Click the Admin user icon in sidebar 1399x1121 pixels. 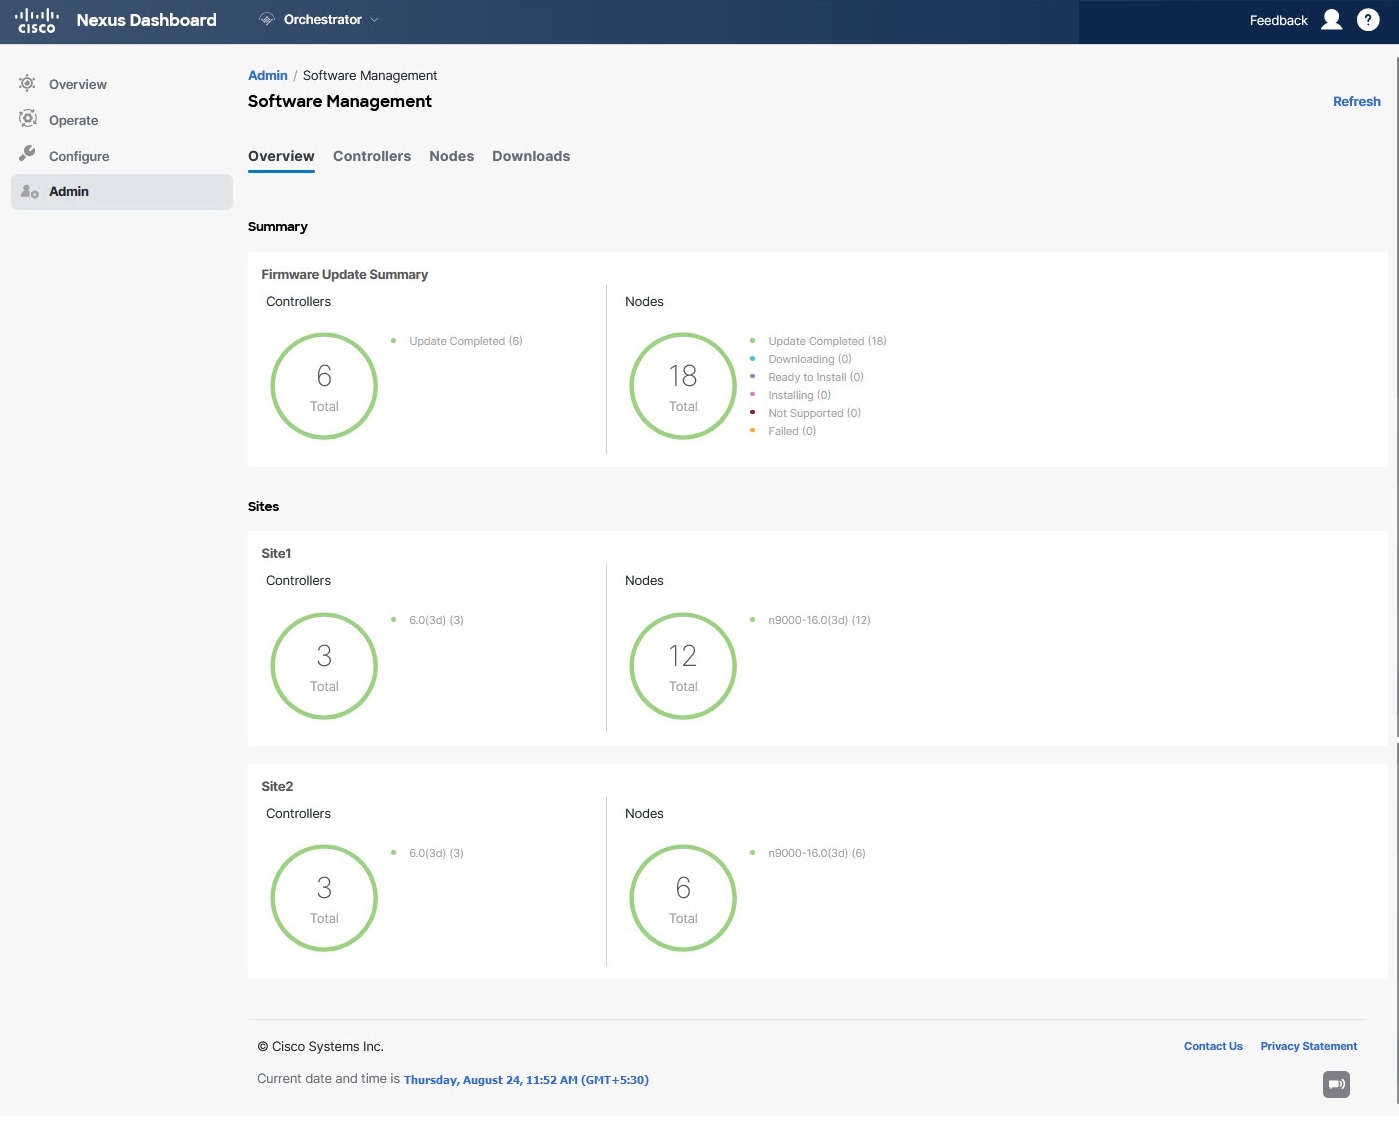[x=30, y=191]
